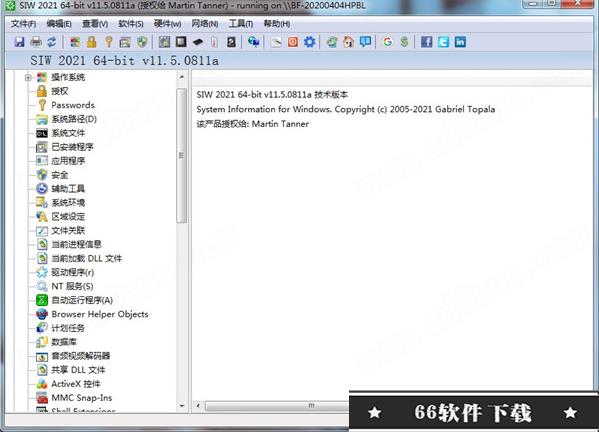Open the 网络(N) menu
599x432 pixels.
tap(205, 24)
